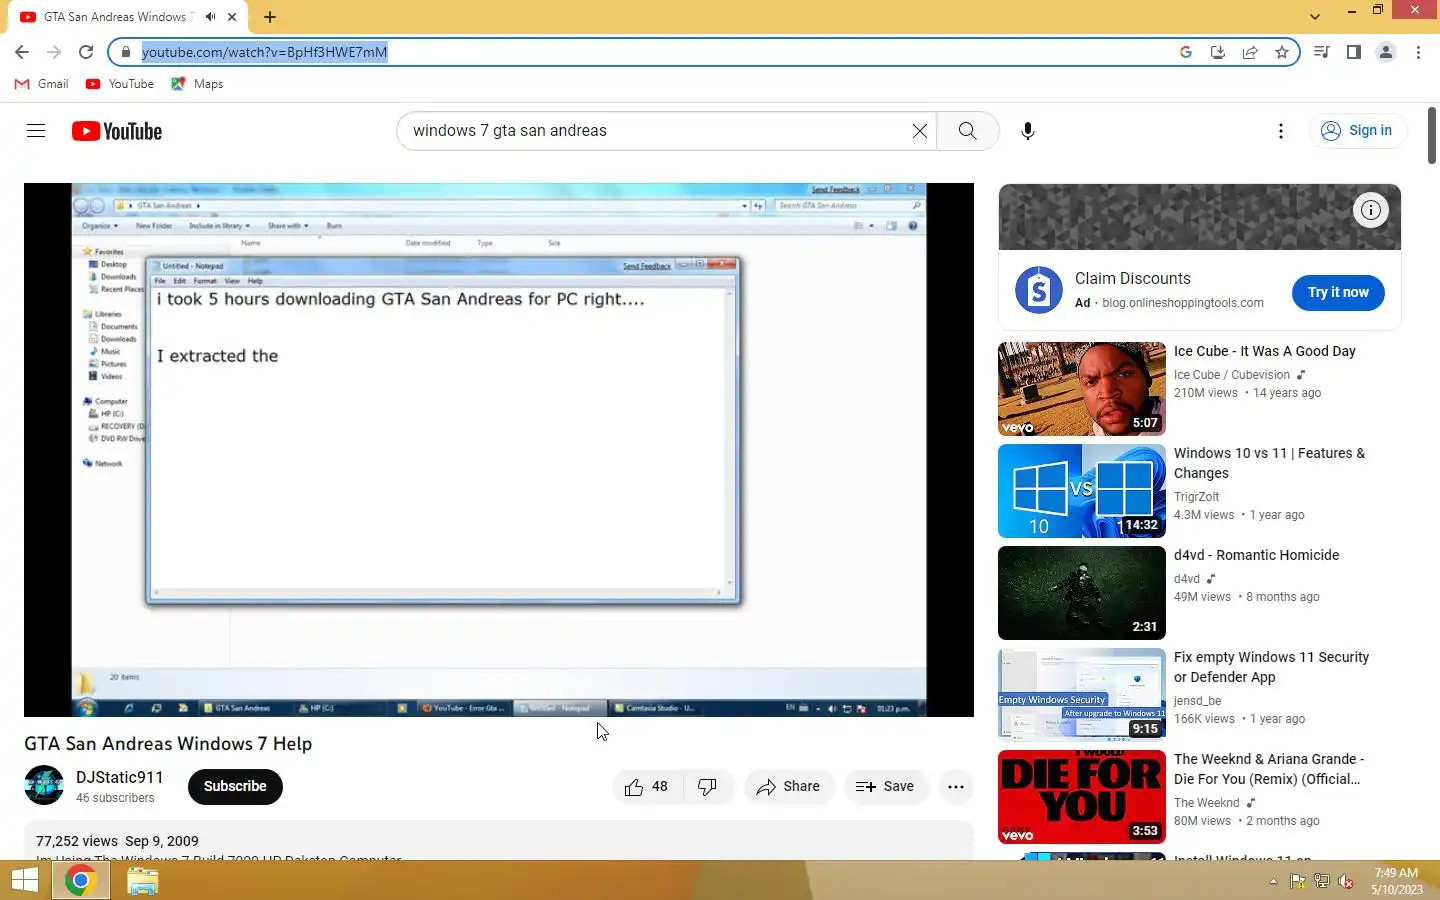Open the Maps bookmark
This screenshot has height=900, width=1440.
click(x=197, y=84)
